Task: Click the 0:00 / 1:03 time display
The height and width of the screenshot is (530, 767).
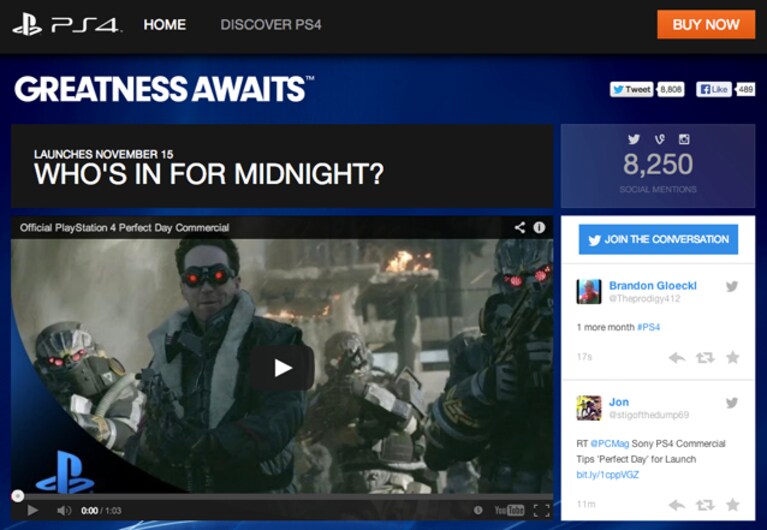Action: (x=101, y=510)
